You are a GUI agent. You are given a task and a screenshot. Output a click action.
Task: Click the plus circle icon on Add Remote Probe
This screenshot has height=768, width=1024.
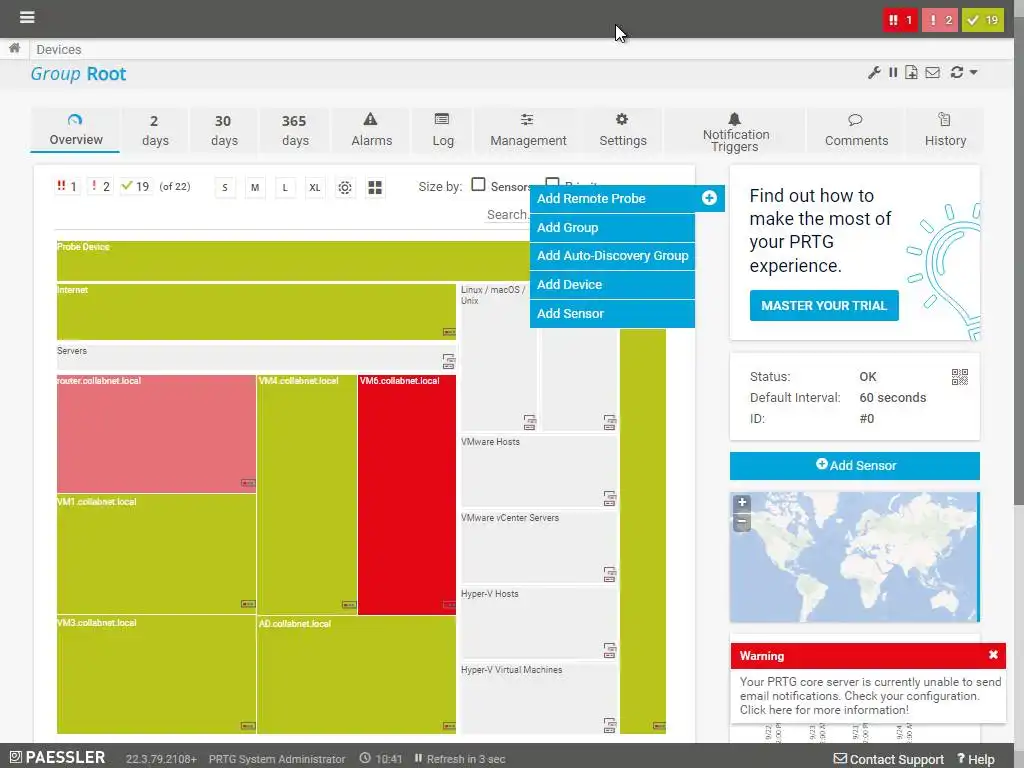click(709, 198)
